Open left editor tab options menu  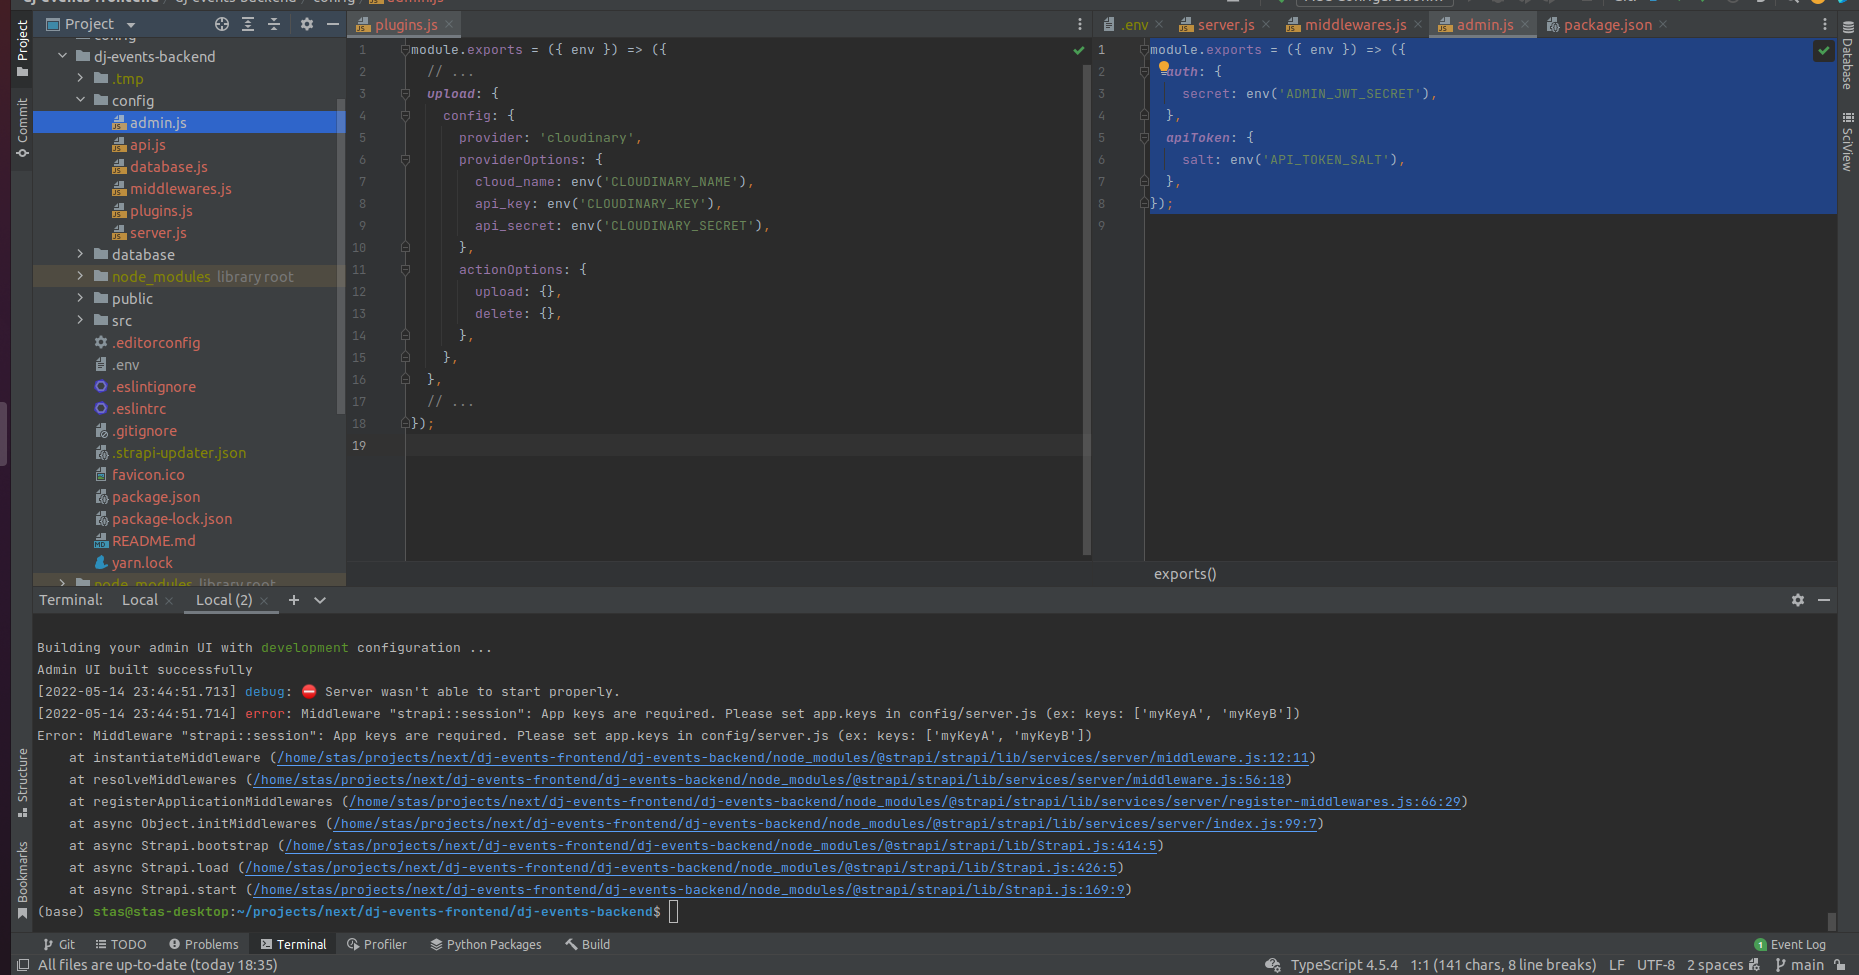click(1080, 24)
